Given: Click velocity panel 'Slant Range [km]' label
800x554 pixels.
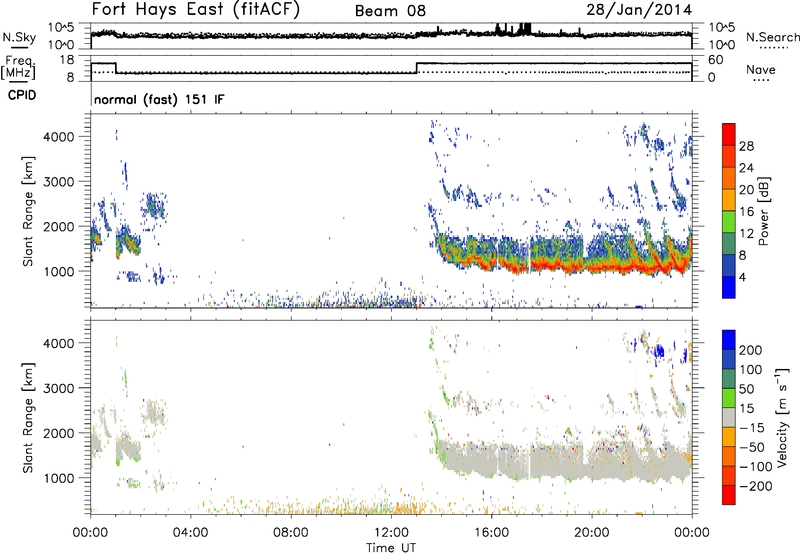Looking at the screenshot, I should click(28, 417).
